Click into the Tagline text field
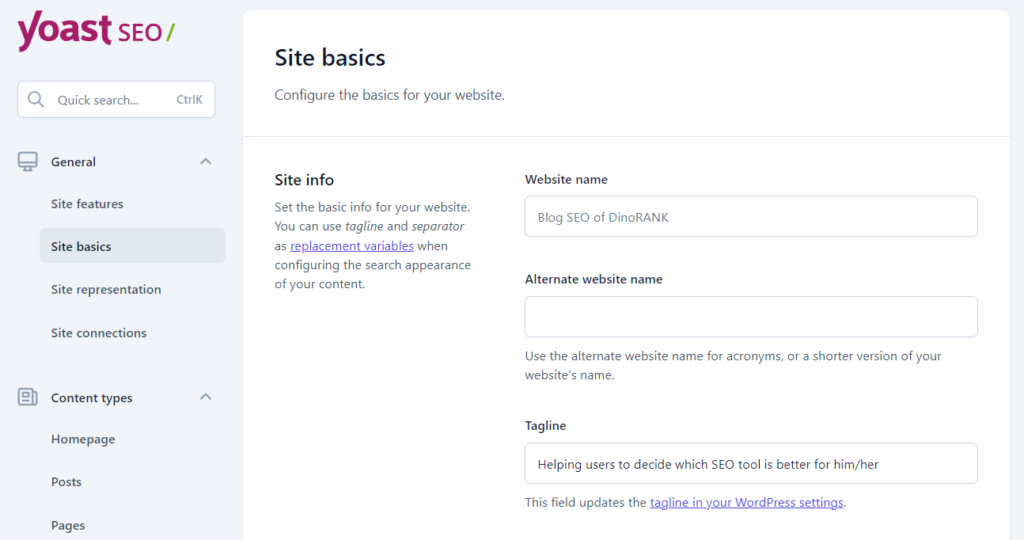1024x540 pixels. click(x=751, y=464)
